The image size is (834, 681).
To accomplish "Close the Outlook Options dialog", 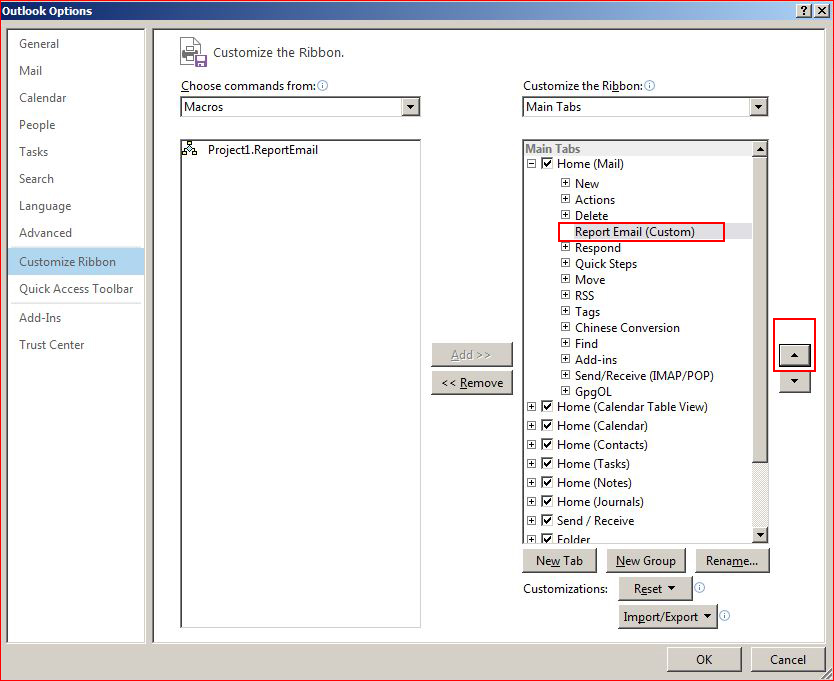I will pos(821,11).
